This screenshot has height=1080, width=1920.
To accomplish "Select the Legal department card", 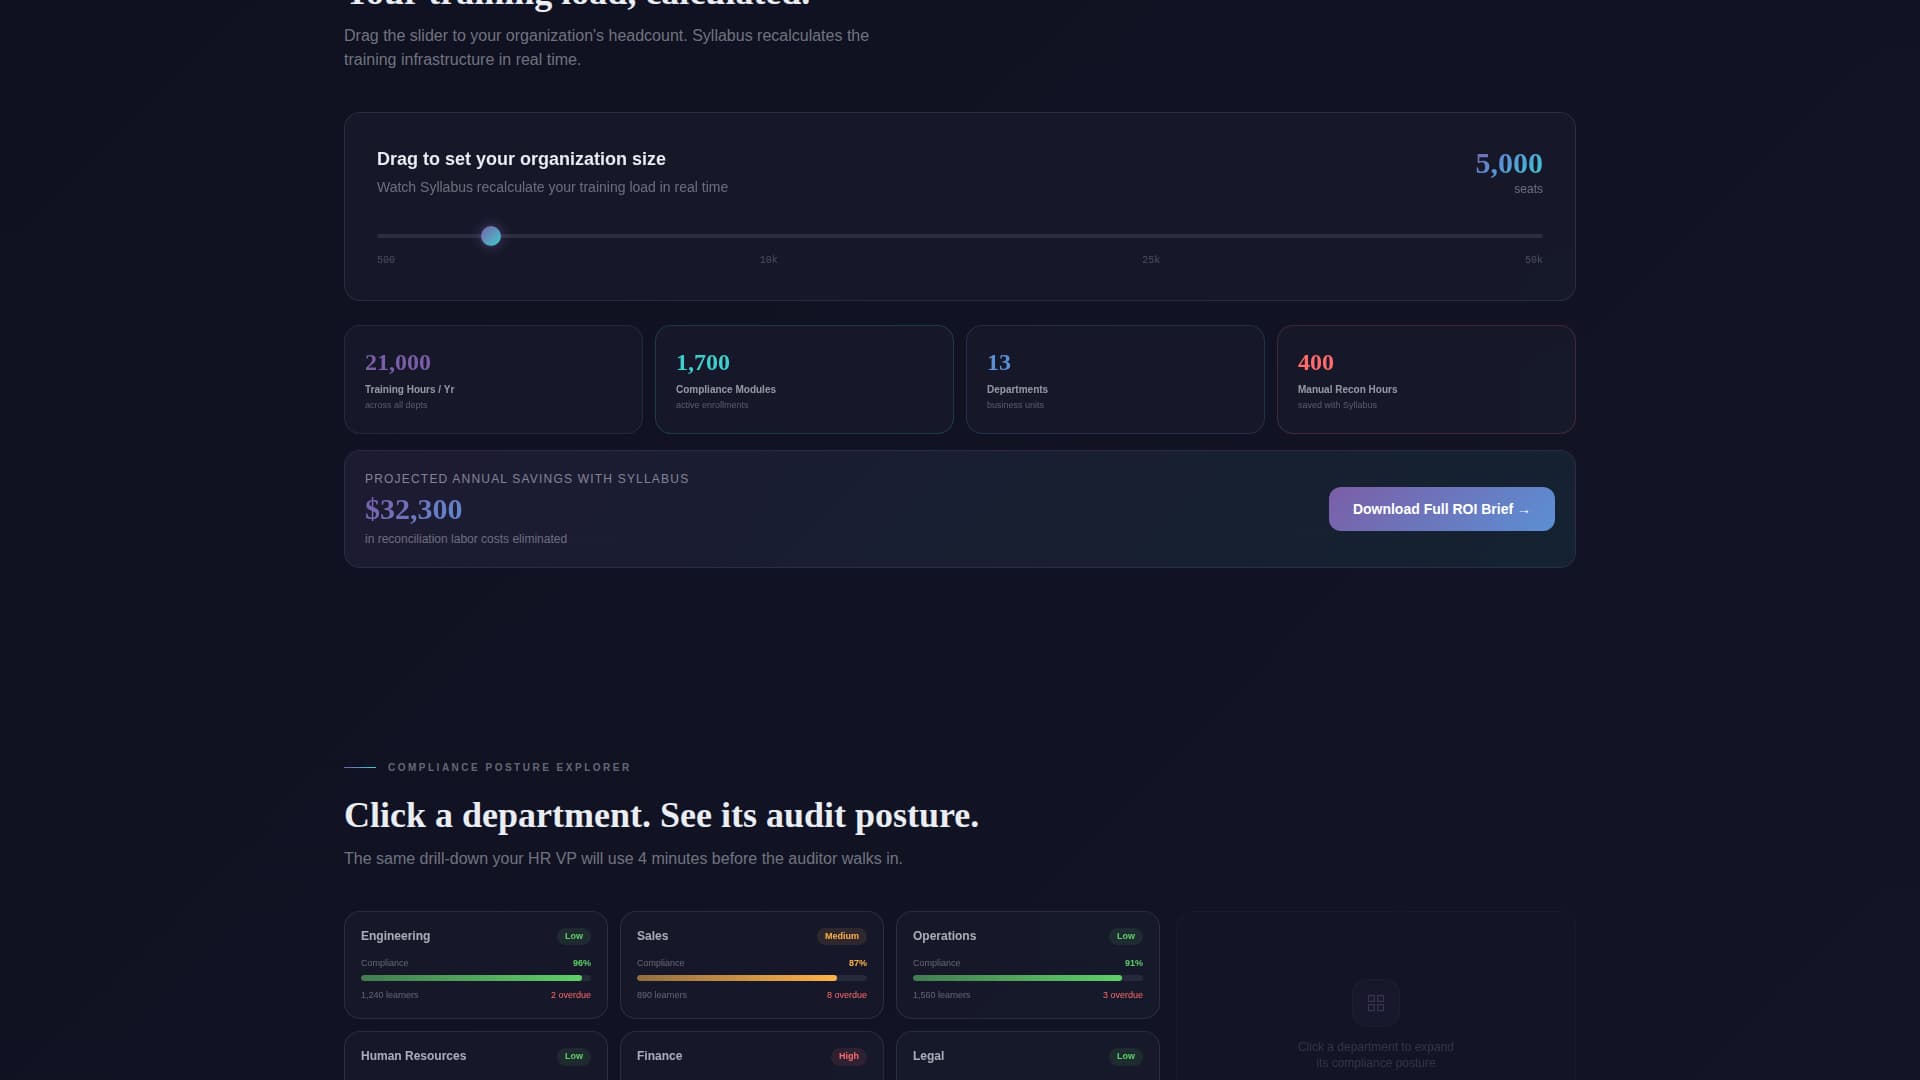I will 1028,1056.
